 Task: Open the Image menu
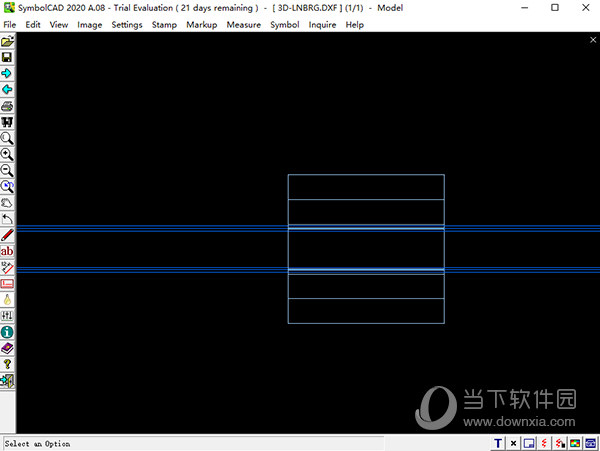(x=90, y=24)
